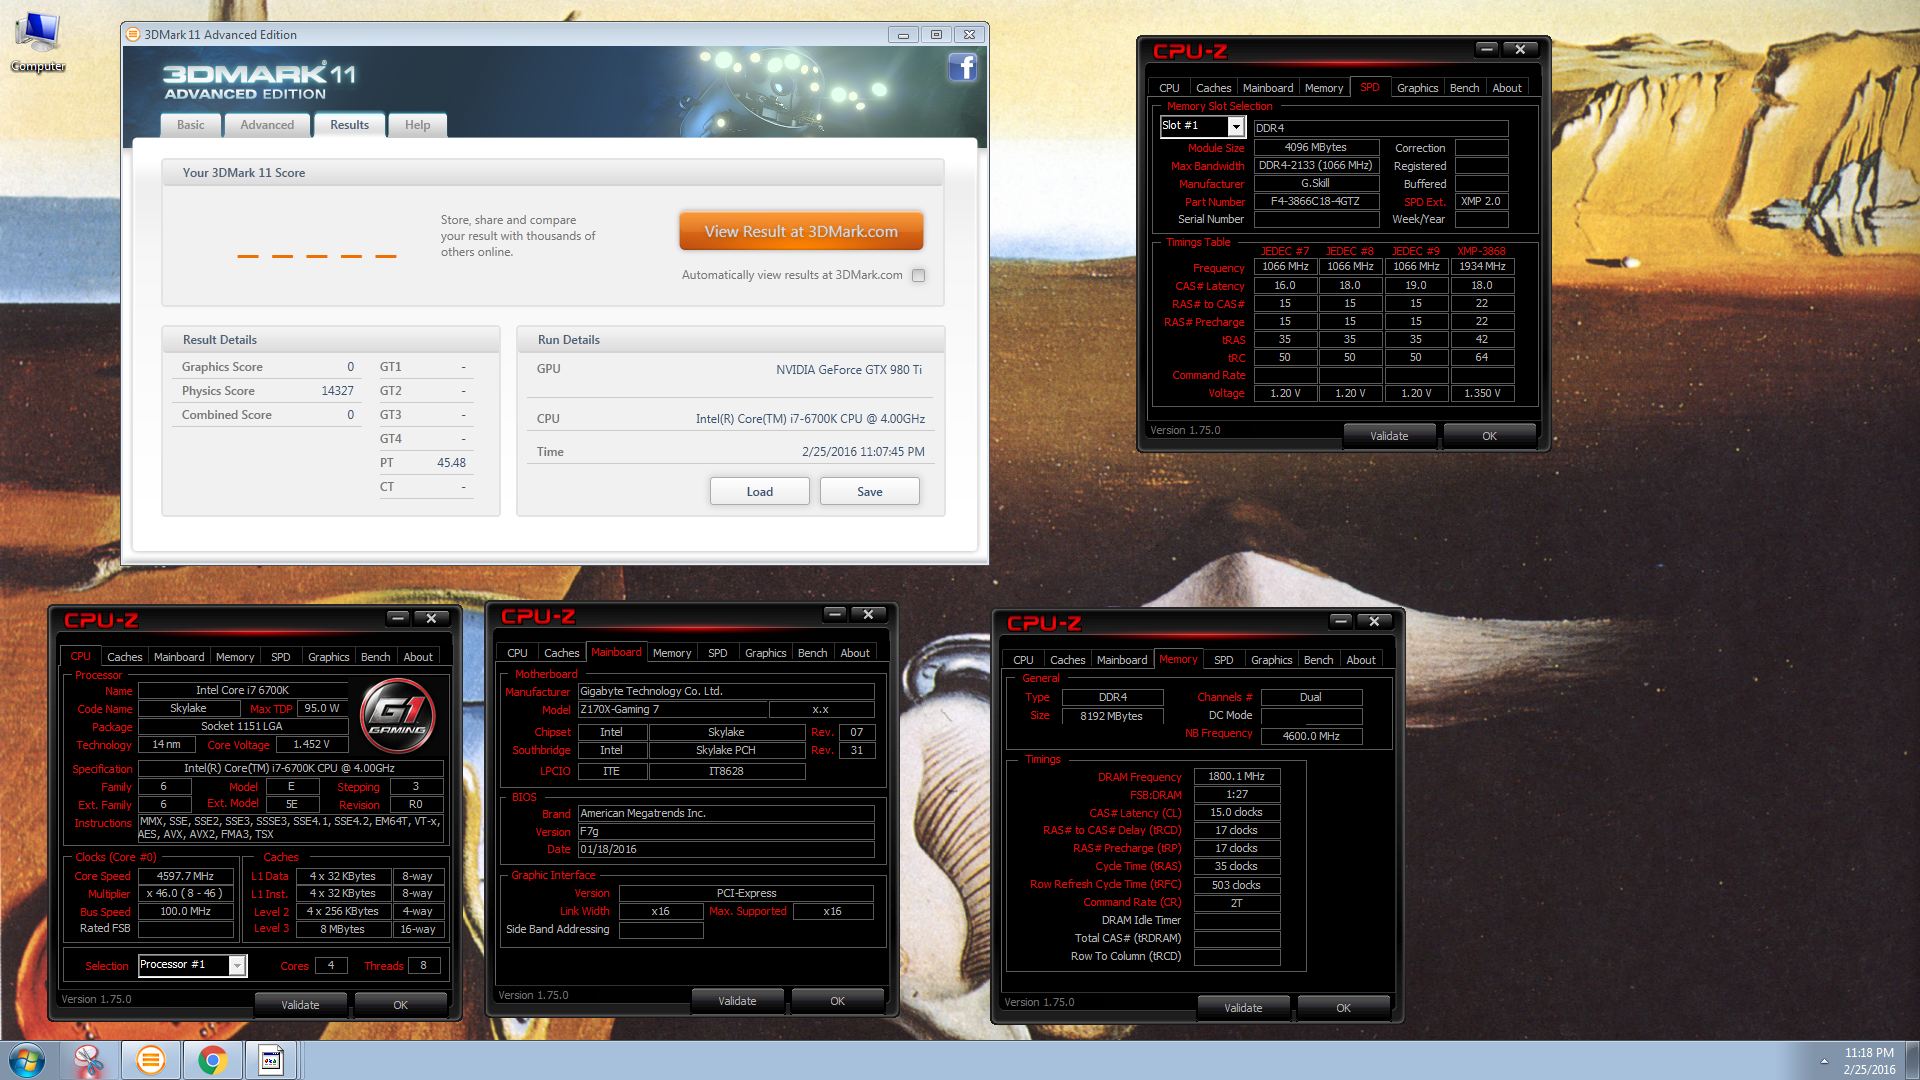Viewport: 1920px width, 1080px height.
Task: Open Processor #1 selection dropdown
Action: (237, 965)
